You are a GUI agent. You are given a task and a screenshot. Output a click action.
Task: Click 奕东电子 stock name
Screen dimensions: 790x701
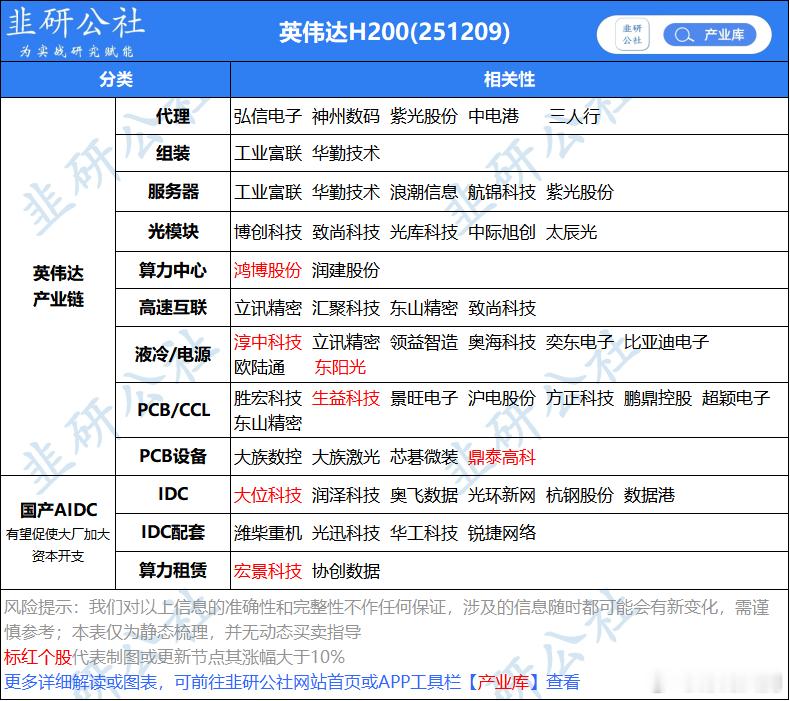coord(580,342)
